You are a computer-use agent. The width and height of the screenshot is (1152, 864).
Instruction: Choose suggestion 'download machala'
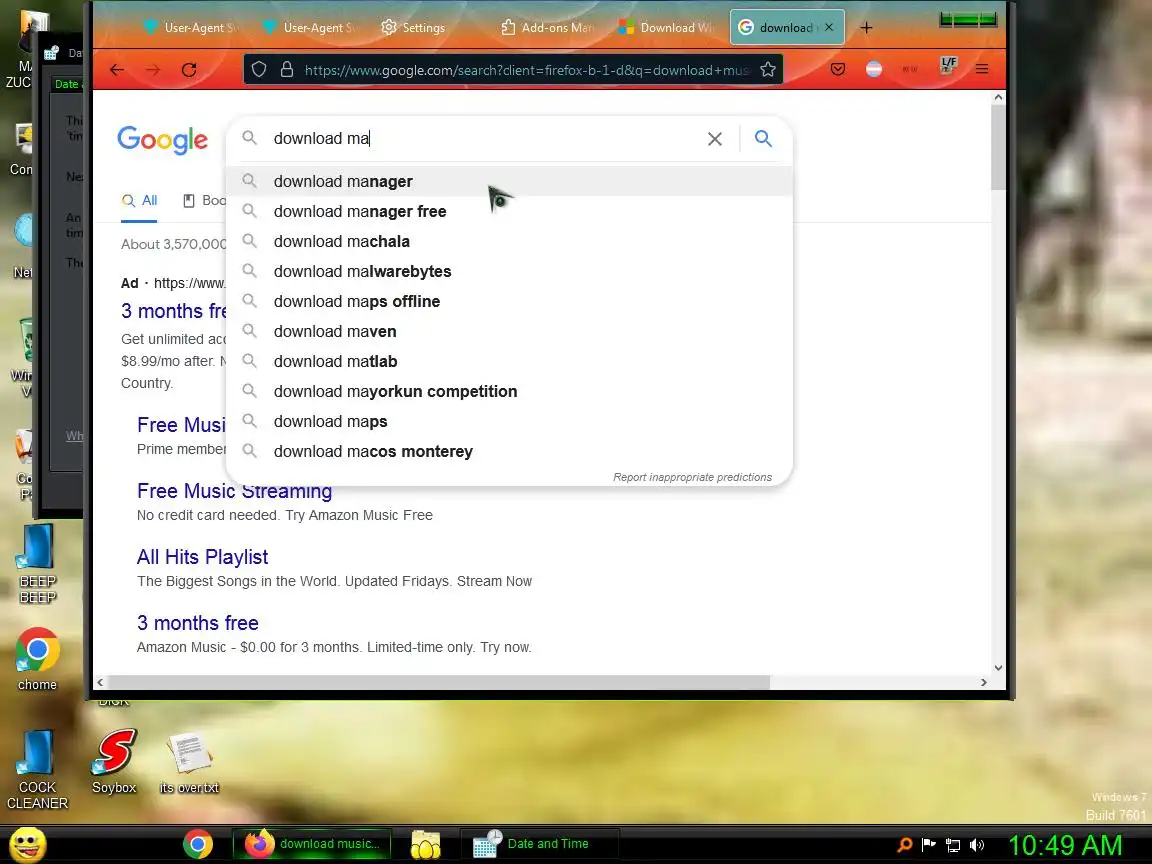(510, 242)
